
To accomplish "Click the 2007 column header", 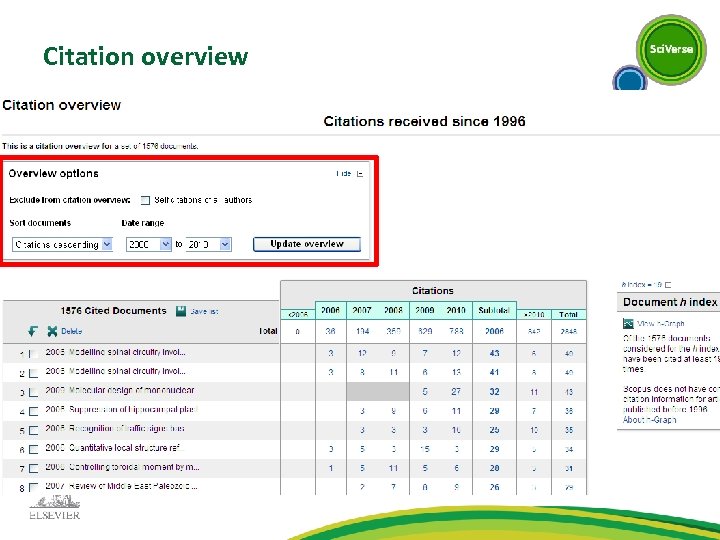I will pyautogui.click(x=362, y=310).
